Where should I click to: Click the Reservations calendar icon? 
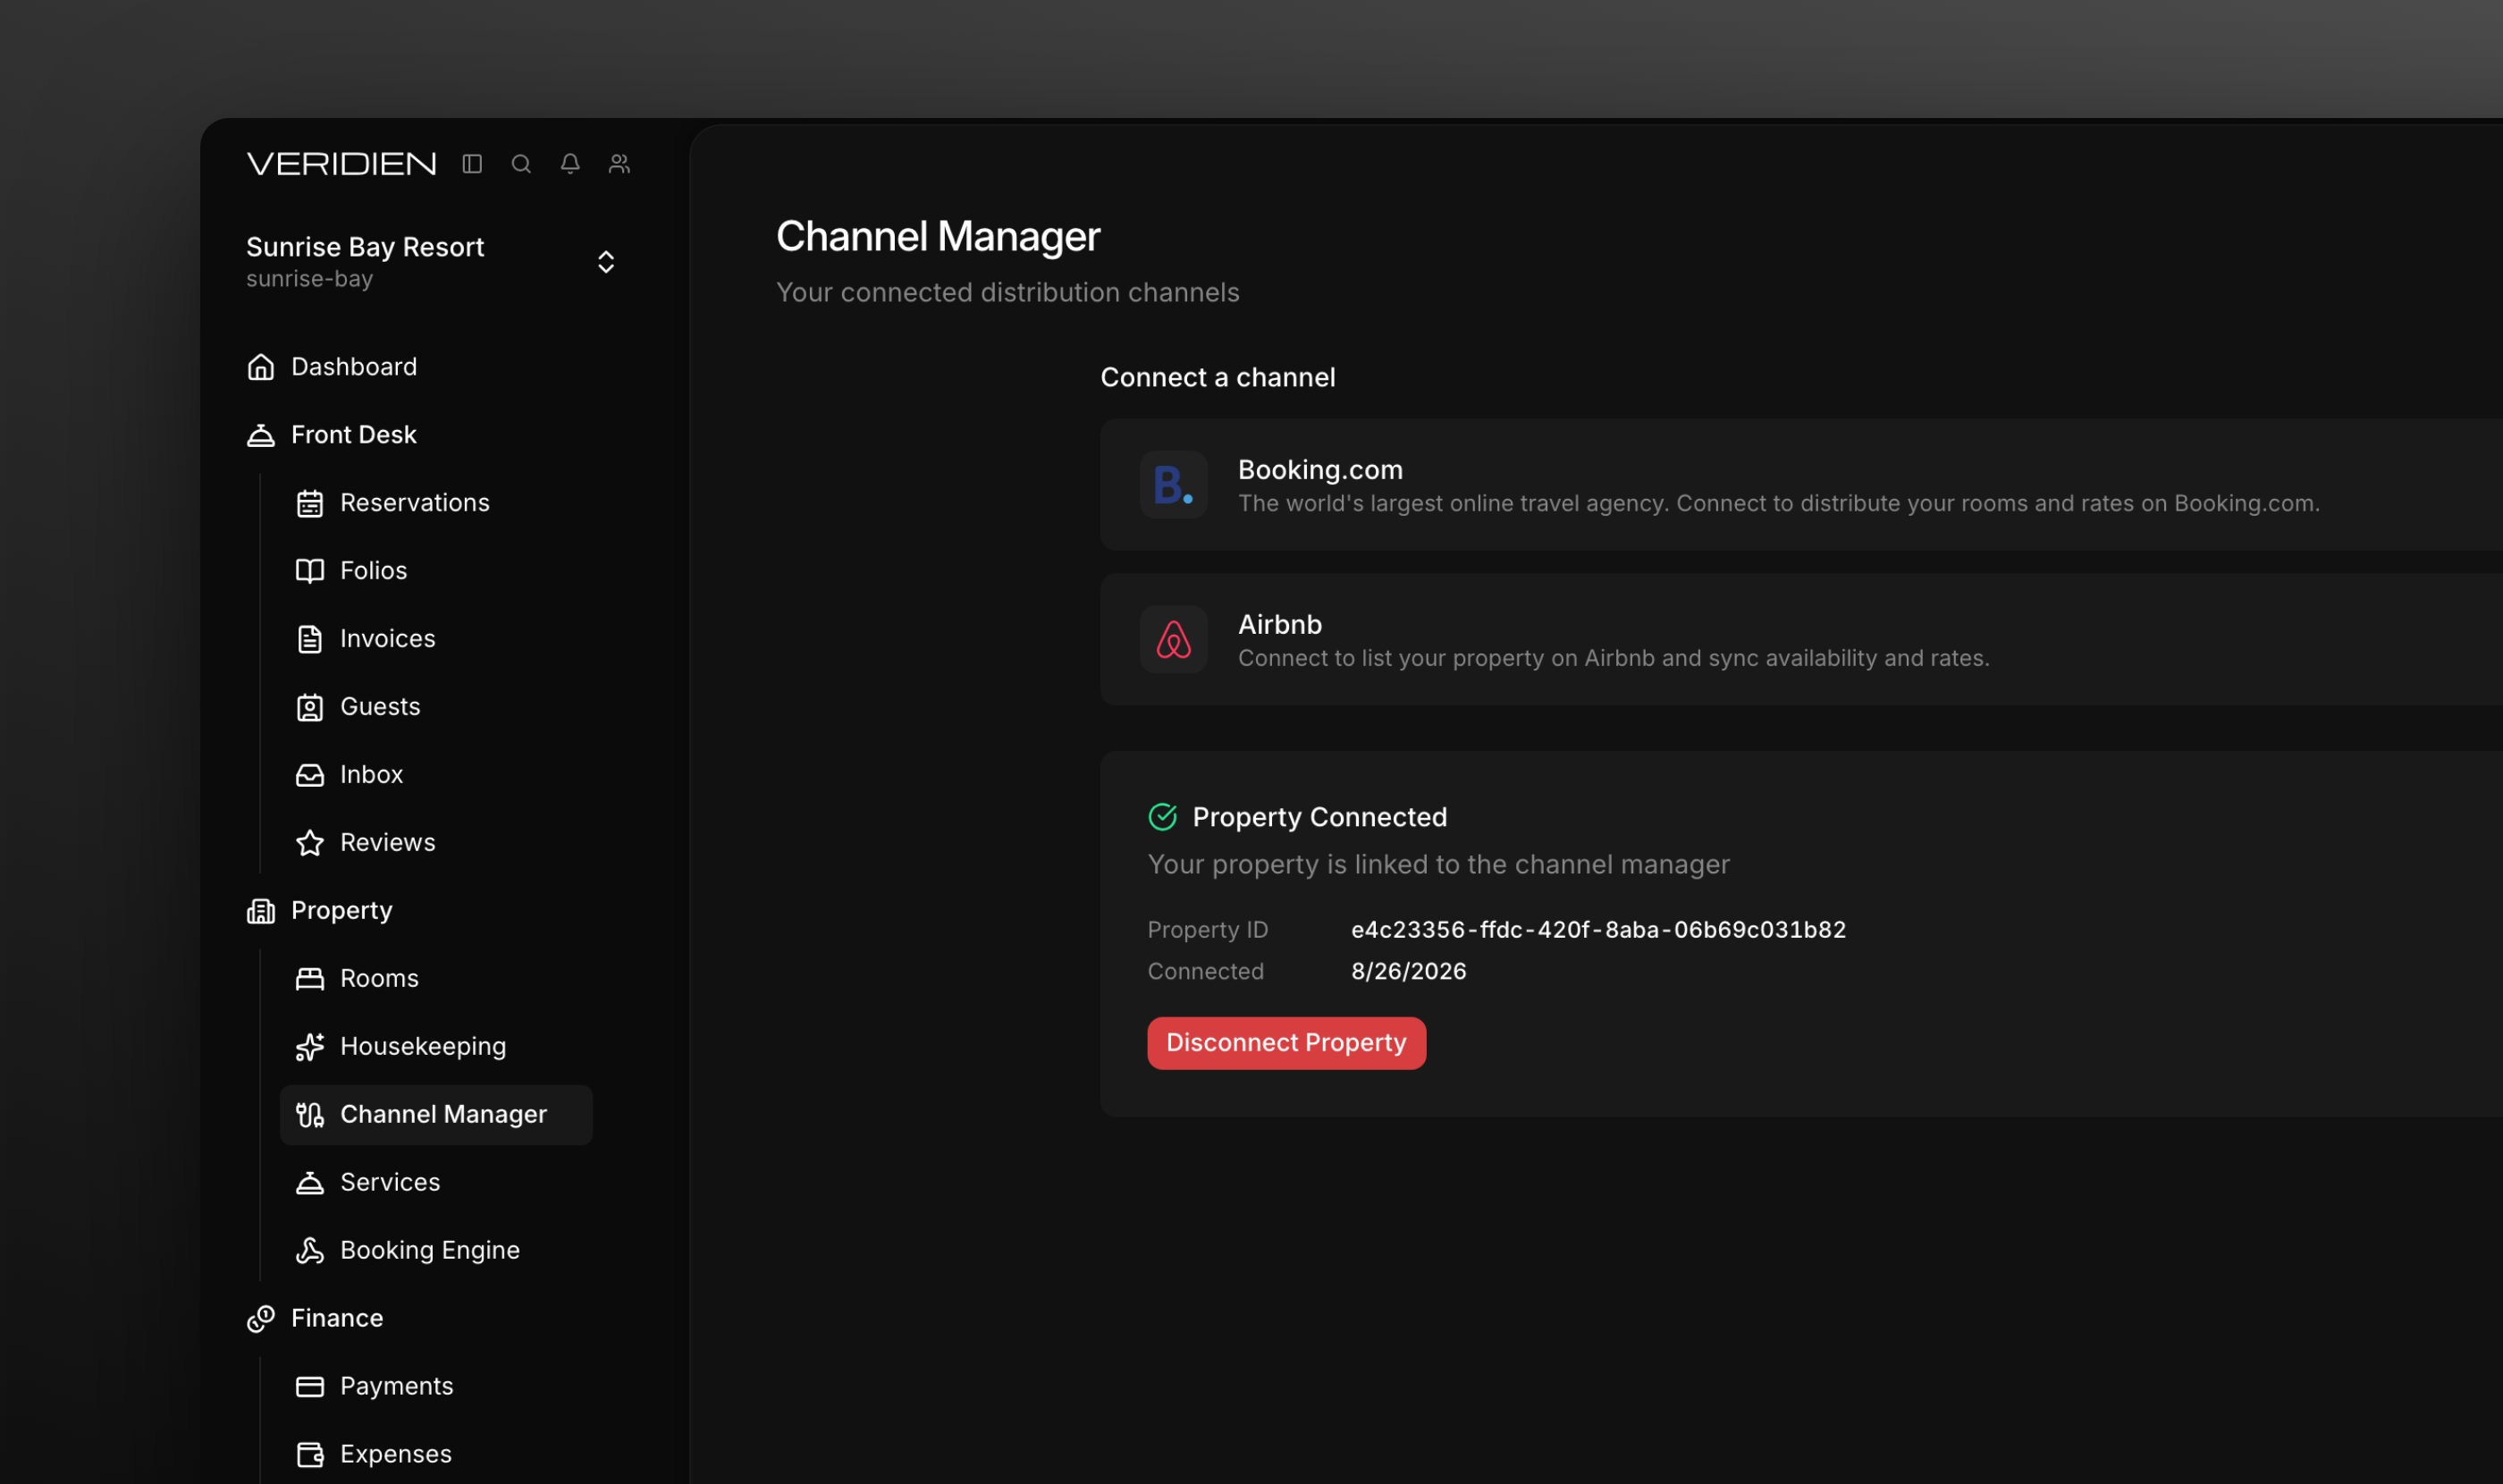pyautogui.click(x=310, y=502)
